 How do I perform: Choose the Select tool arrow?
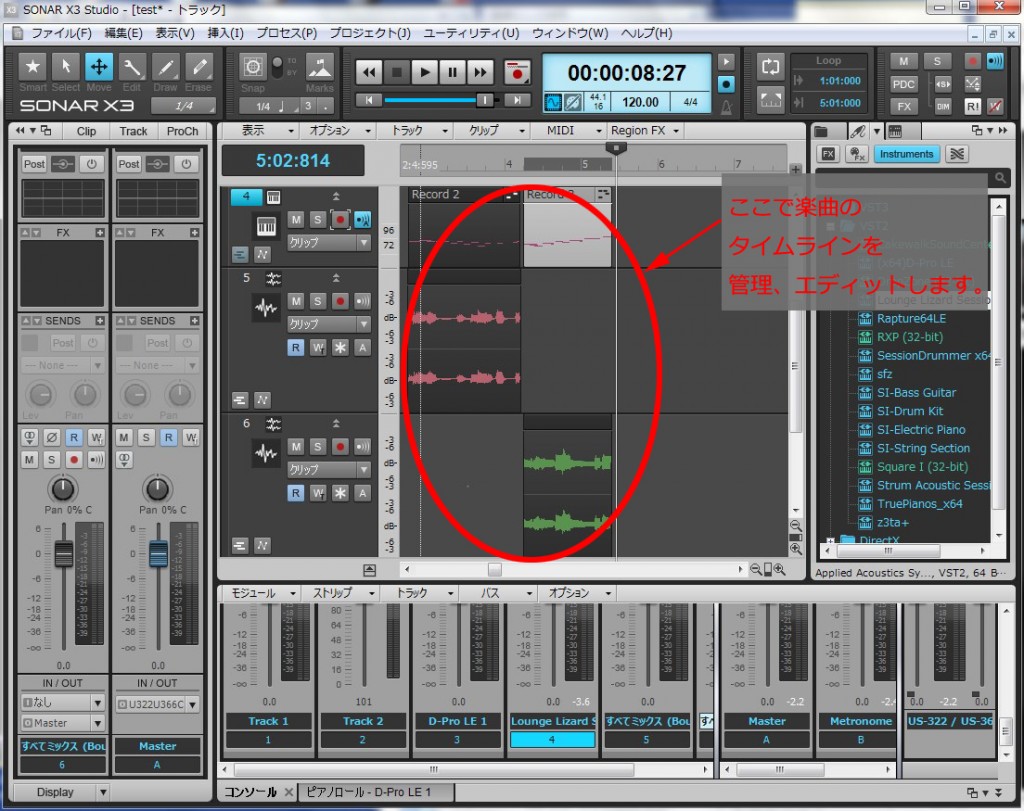click(65, 67)
